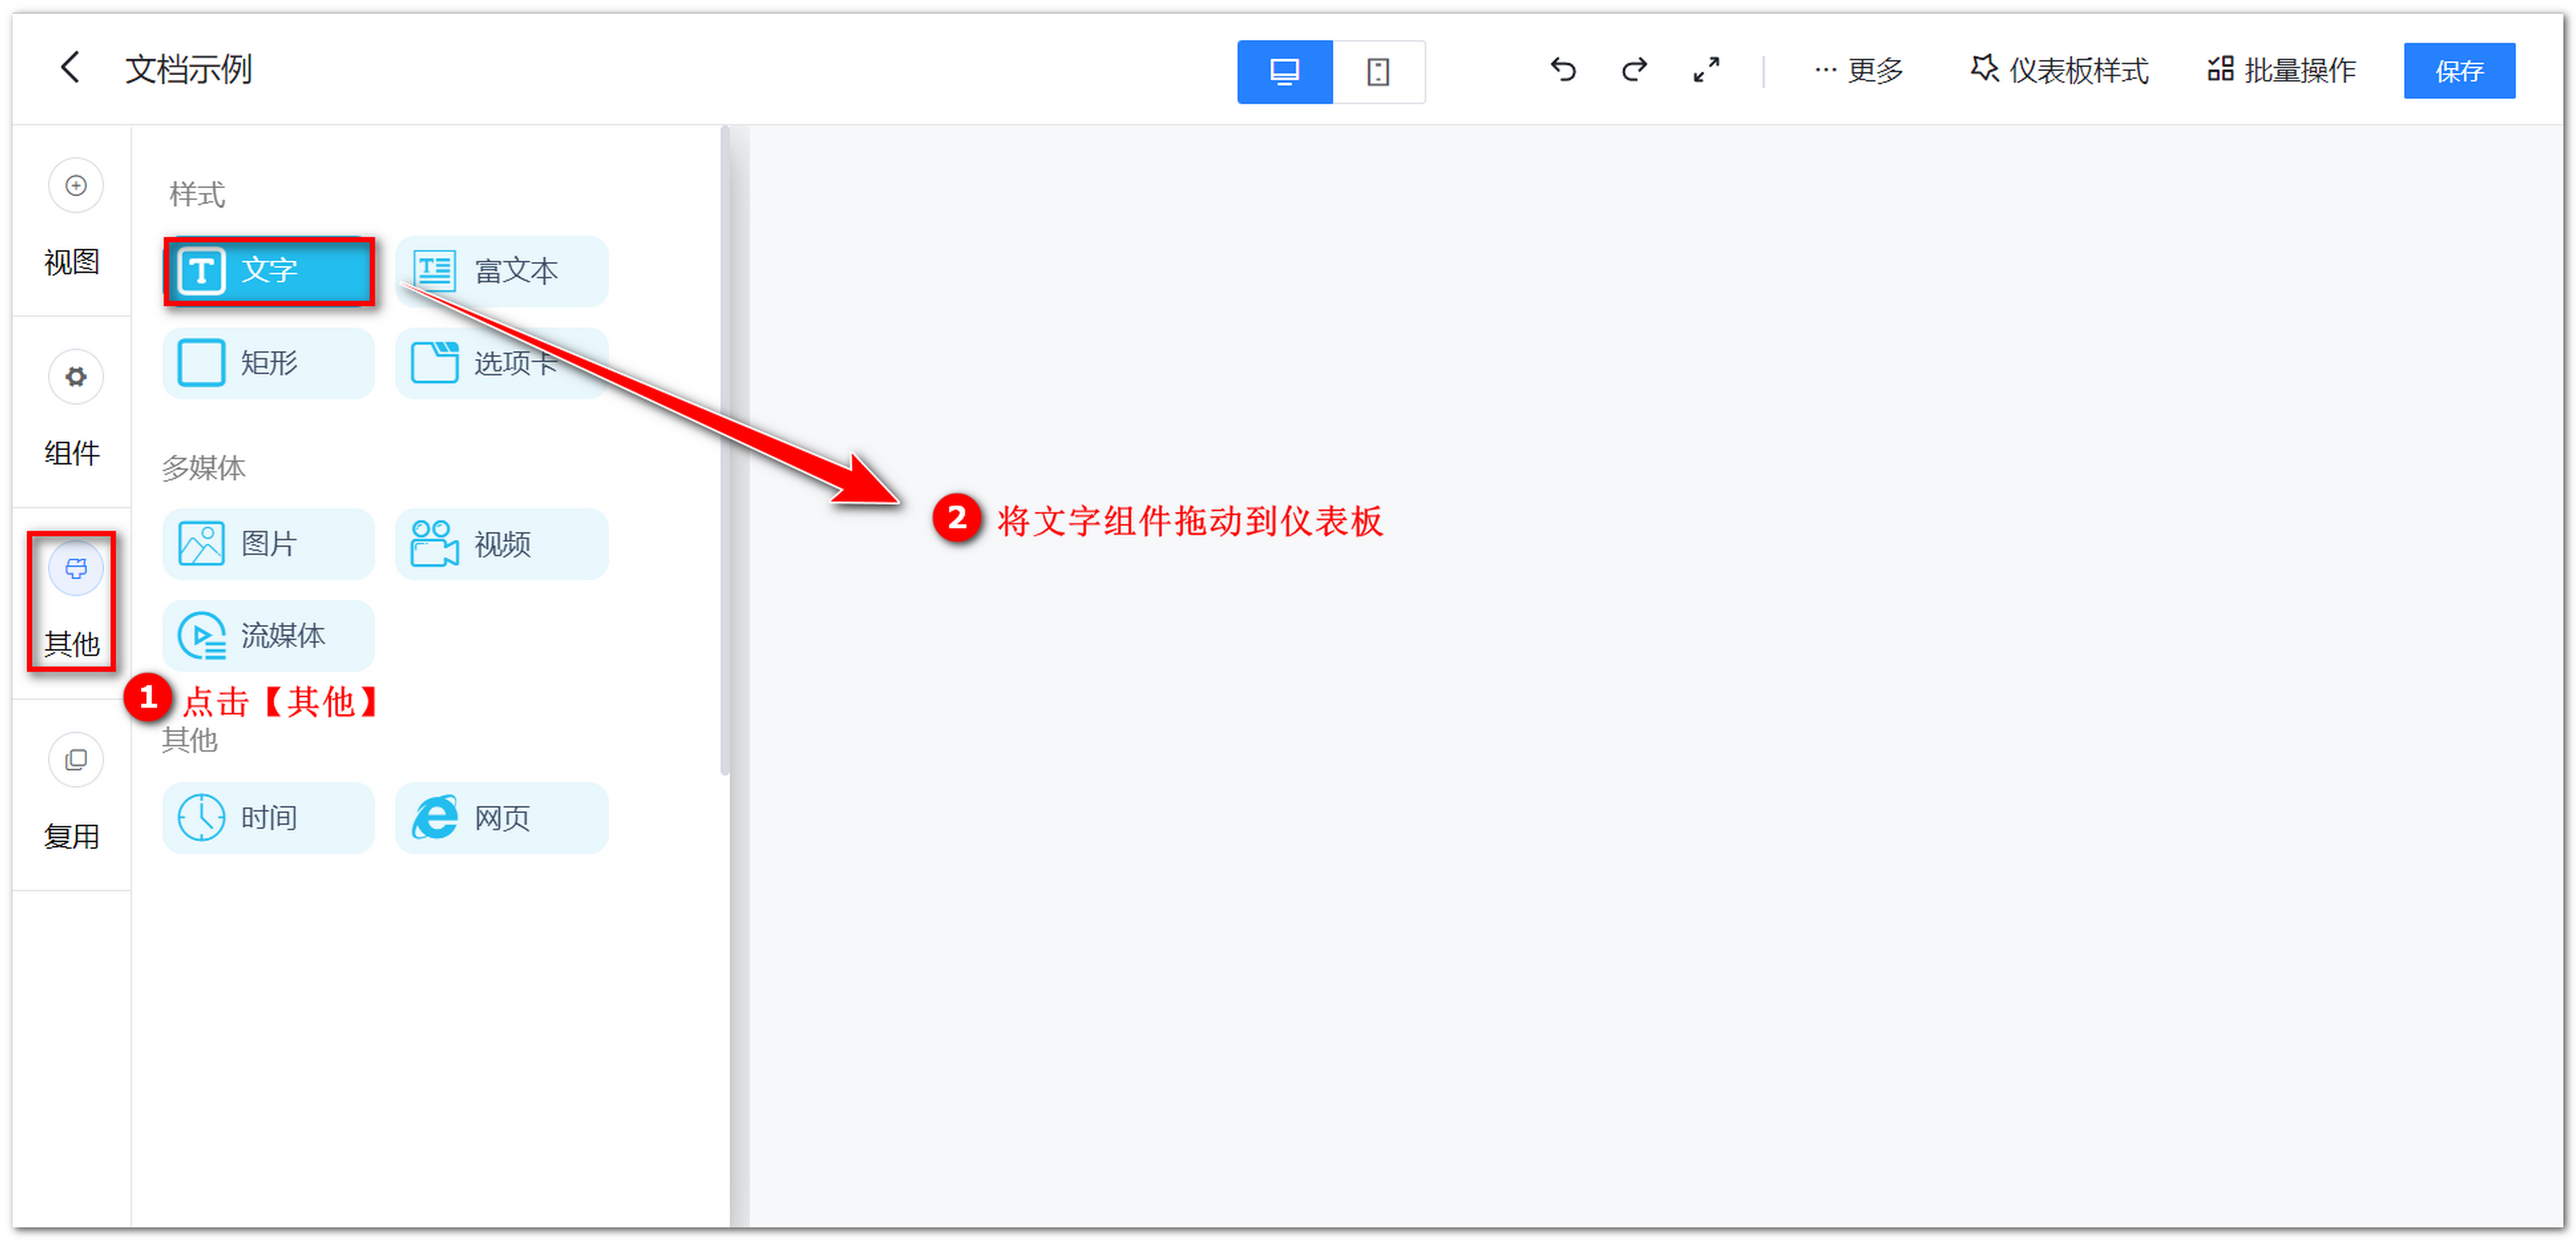Image resolution: width=2576 pixels, height=1240 pixels.
Task: Select the 文字 component
Action: (x=269, y=271)
